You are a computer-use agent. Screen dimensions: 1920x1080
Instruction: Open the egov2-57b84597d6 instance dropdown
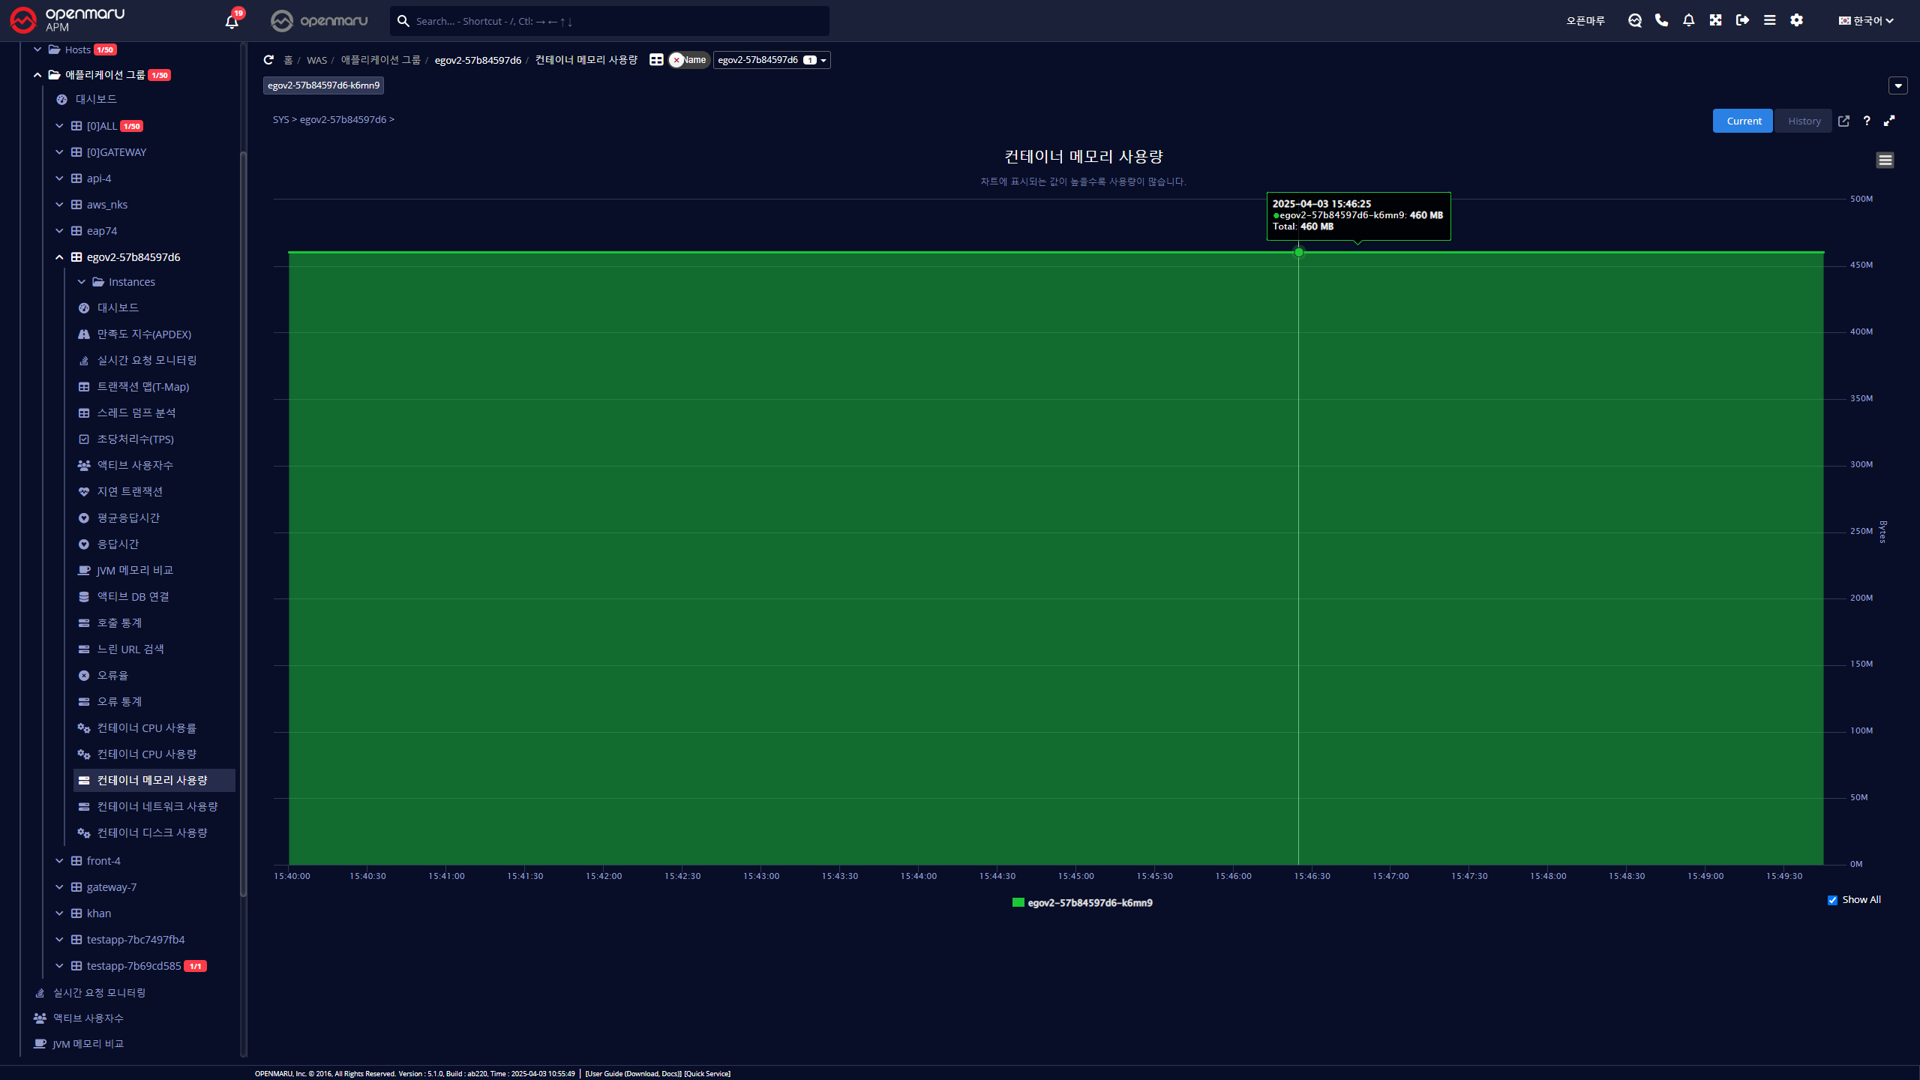pos(771,60)
